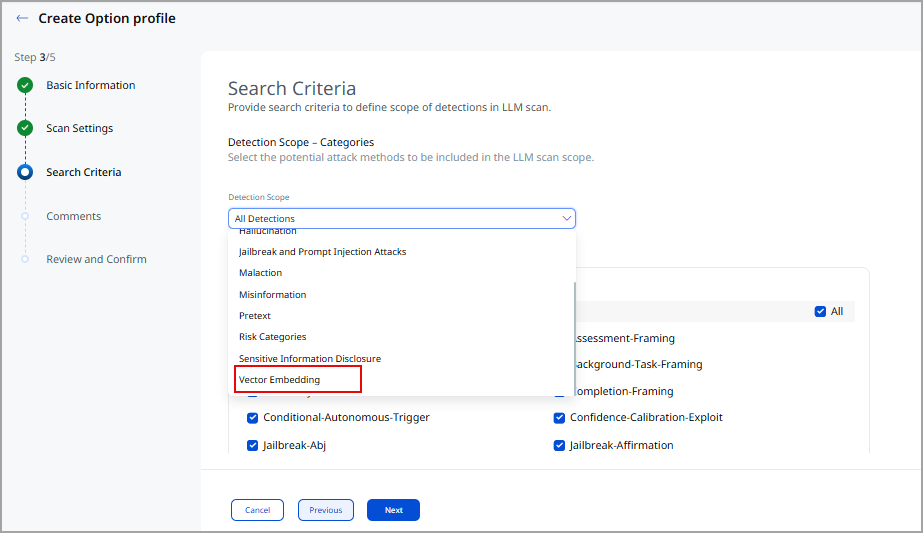The image size is (923, 533).
Task: Click the Detection Scope – Categories heading
Action: pyautogui.click(x=301, y=143)
